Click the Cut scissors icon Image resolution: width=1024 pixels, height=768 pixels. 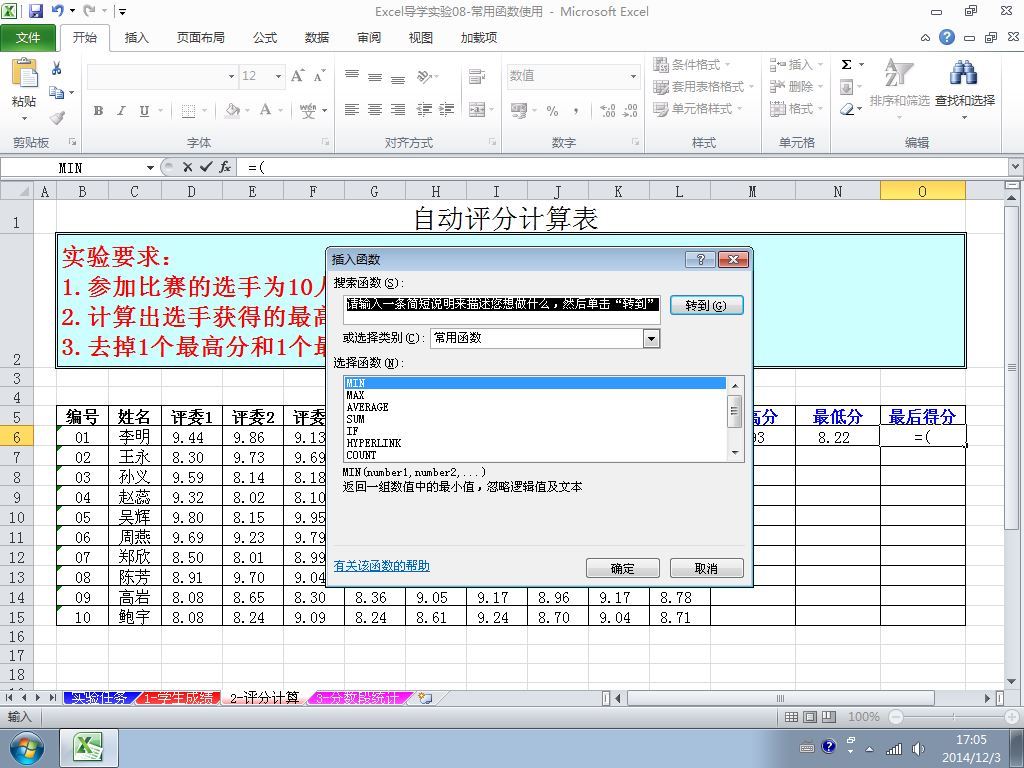click(x=57, y=68)
